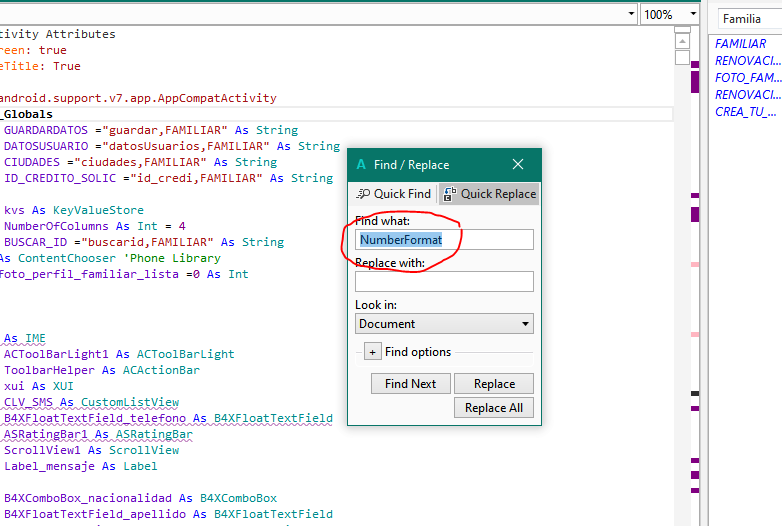Click the Find Next button

pos(410,383)
